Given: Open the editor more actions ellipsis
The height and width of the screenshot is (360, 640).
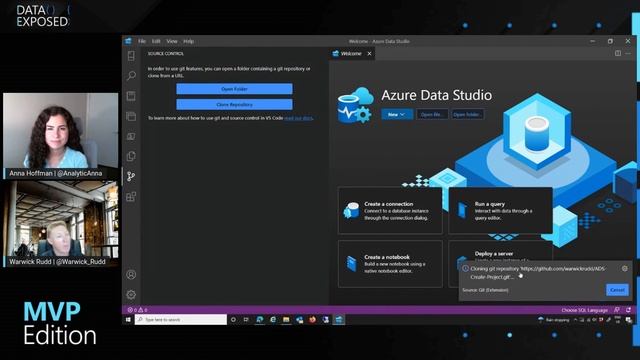Looking at the screenshot, I should click(628, 53).
